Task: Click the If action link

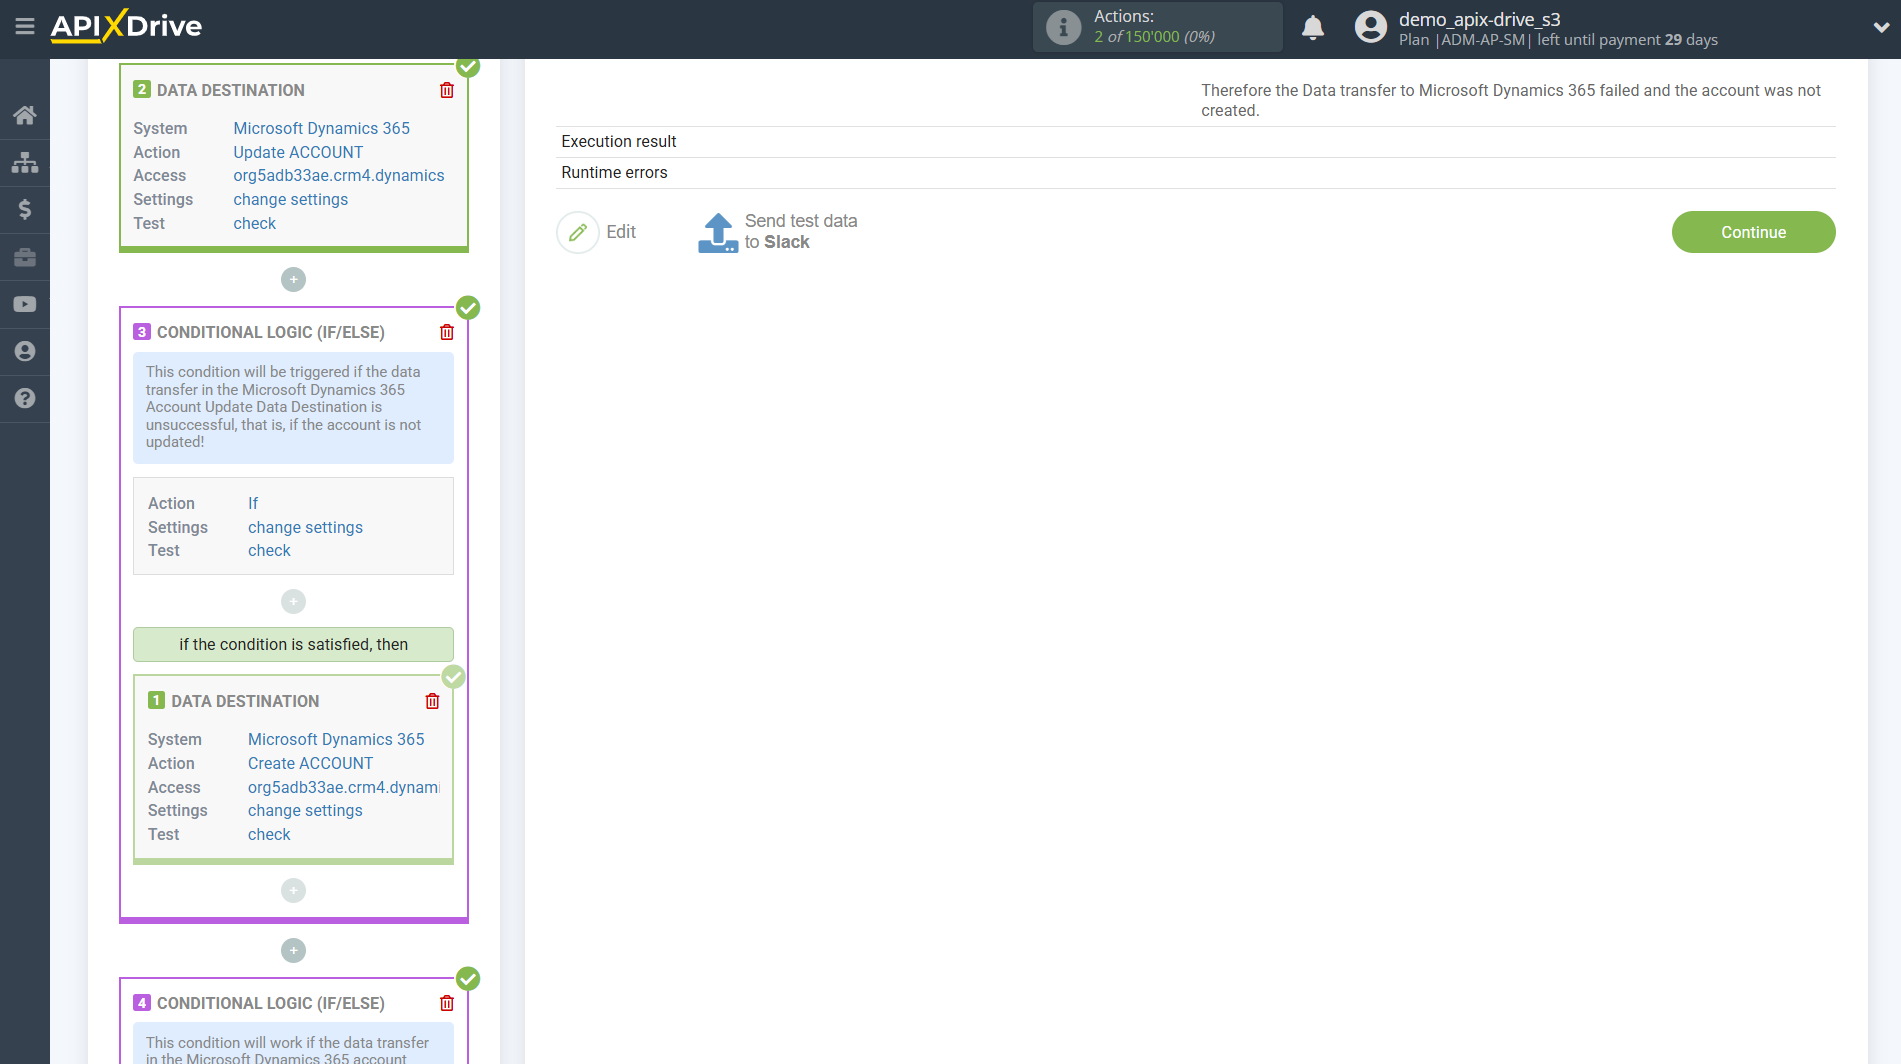Action: 253,503
